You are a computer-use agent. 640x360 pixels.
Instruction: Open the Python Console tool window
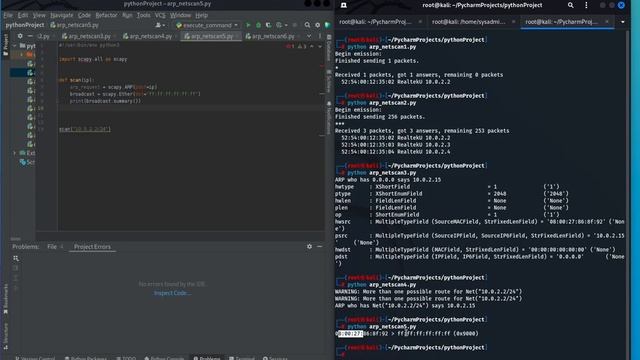click(x=164, y=358)
